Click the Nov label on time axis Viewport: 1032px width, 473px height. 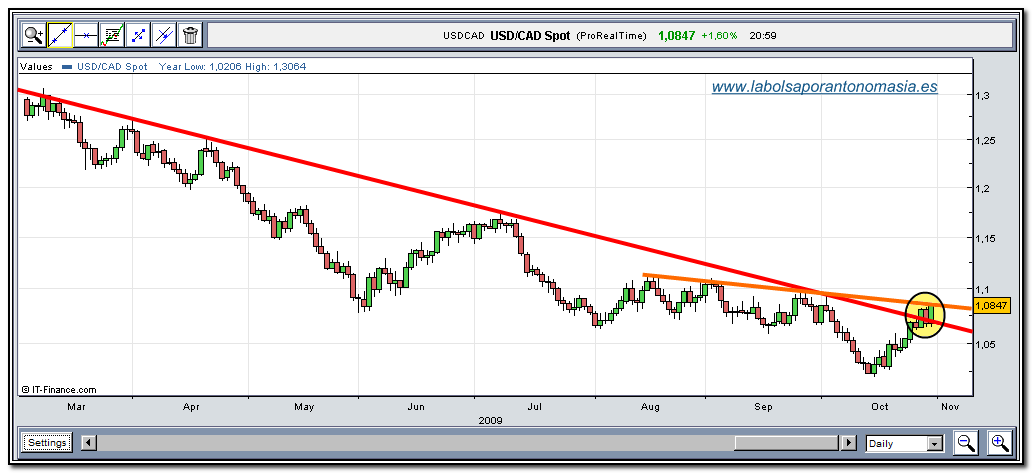[x=950, y=407]
